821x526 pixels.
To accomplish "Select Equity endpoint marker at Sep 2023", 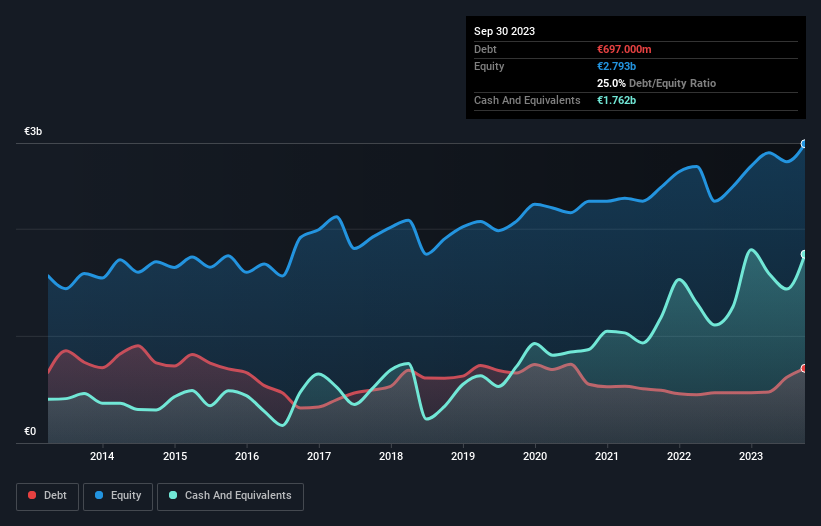I will point(804,144).
